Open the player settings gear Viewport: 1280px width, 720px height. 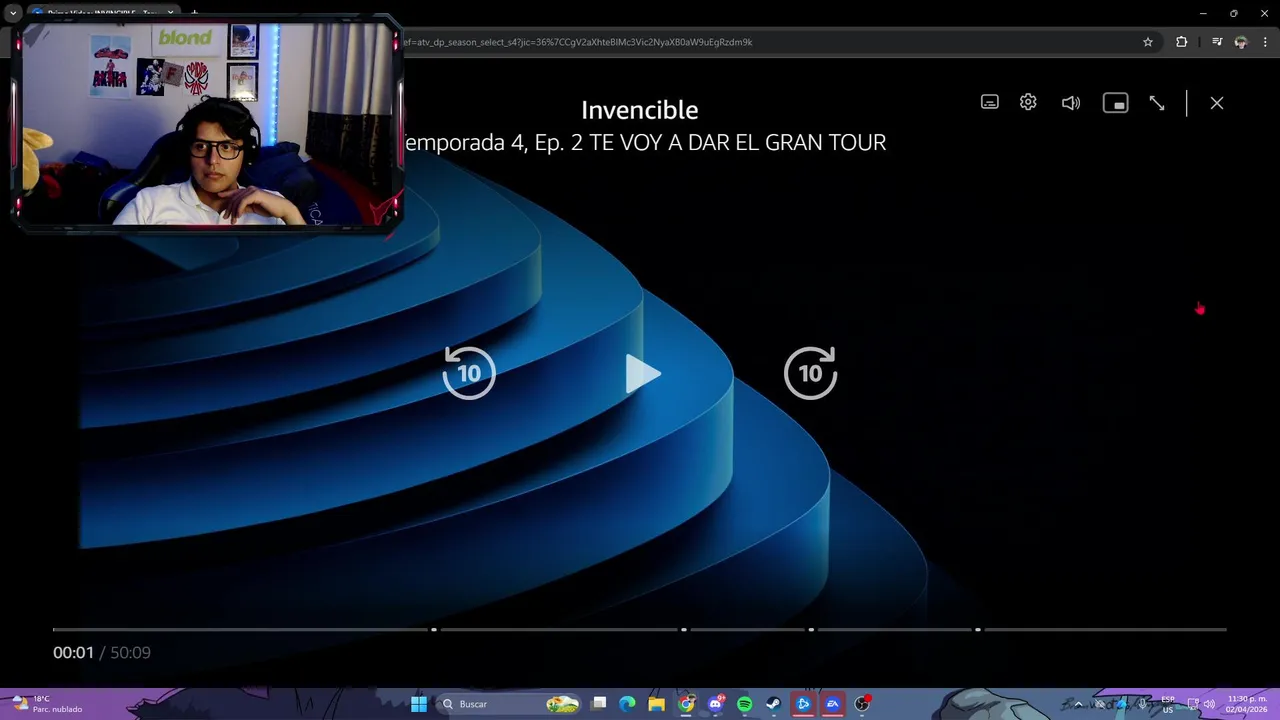pyautogui.click(x=1028, y=102)
